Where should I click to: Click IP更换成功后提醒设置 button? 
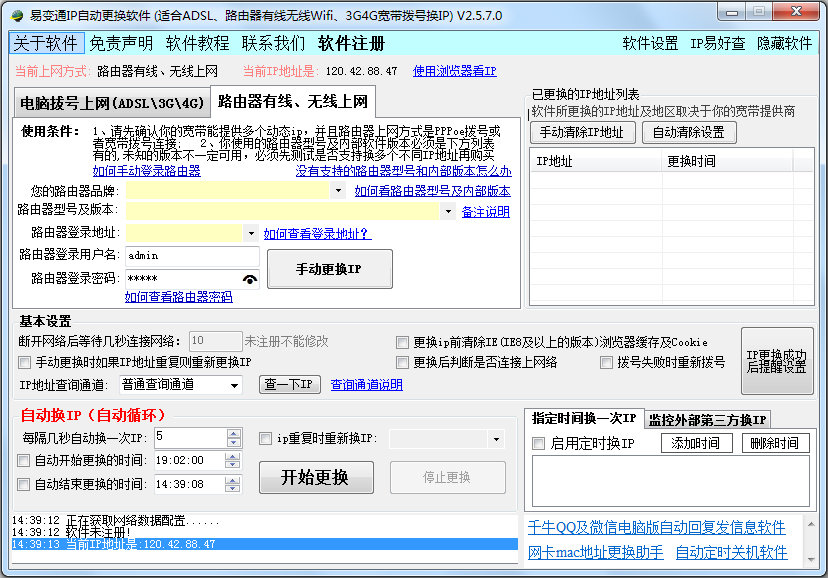pyautogui.click(x=777, y=361)
